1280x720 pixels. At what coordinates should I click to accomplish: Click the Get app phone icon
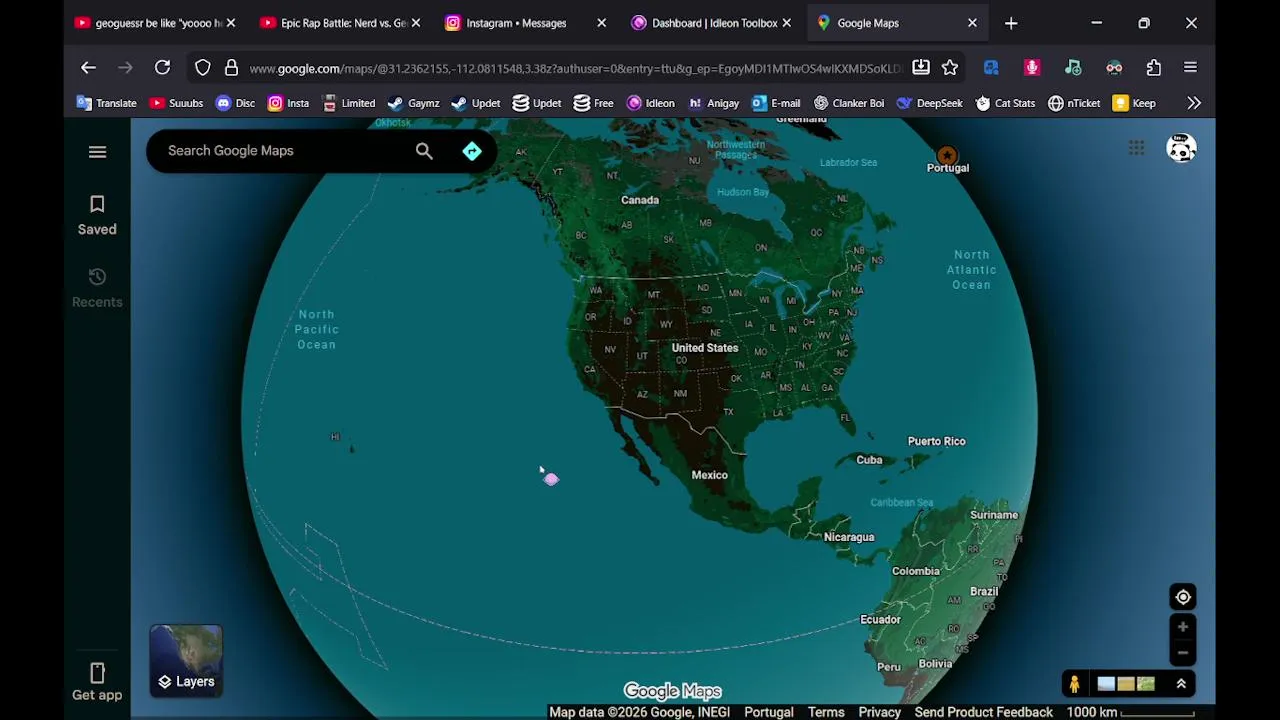(97, 673)
